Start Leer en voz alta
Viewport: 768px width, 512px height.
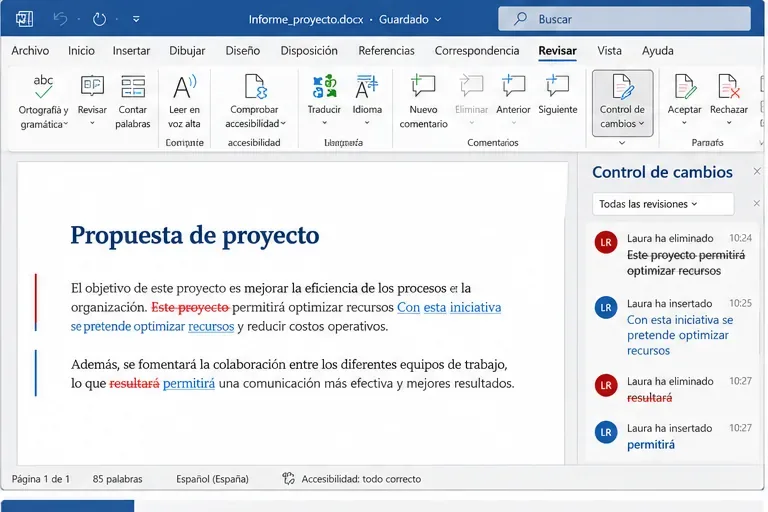pos(184,102)
